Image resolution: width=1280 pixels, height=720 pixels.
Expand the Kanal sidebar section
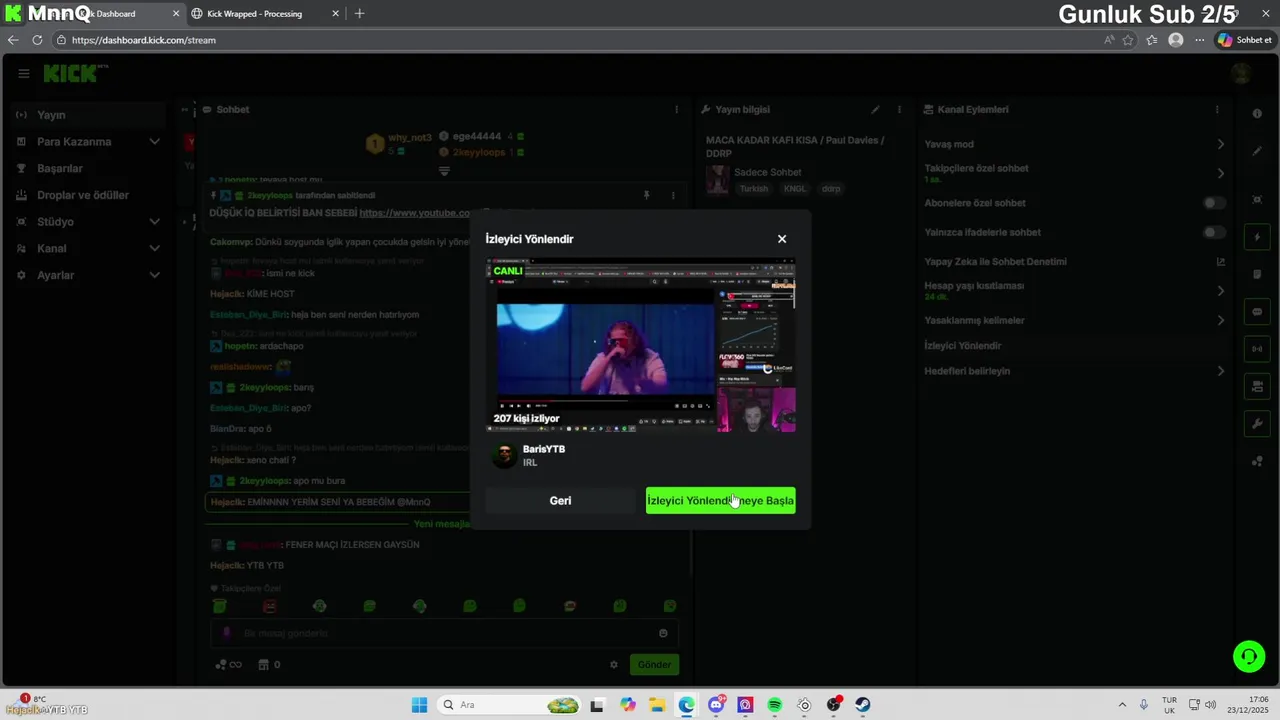click(x=88, y=248)
